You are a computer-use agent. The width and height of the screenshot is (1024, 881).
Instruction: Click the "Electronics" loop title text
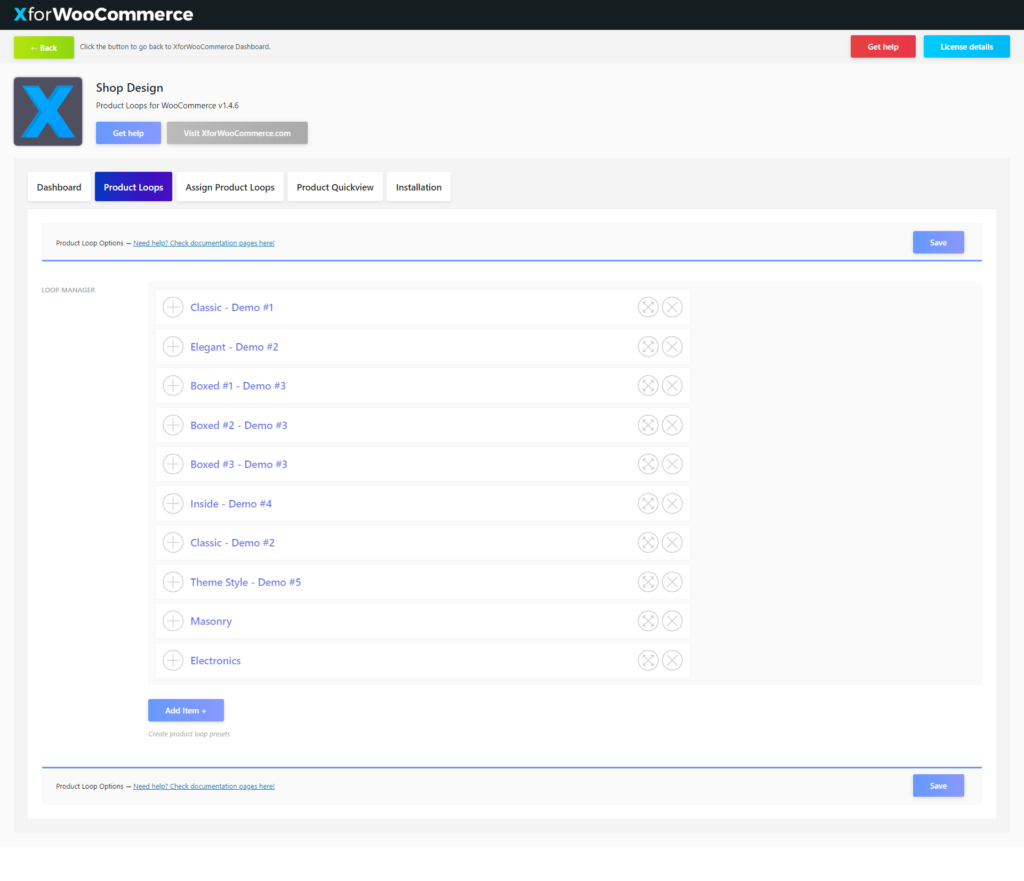click(x=216, y=660)
